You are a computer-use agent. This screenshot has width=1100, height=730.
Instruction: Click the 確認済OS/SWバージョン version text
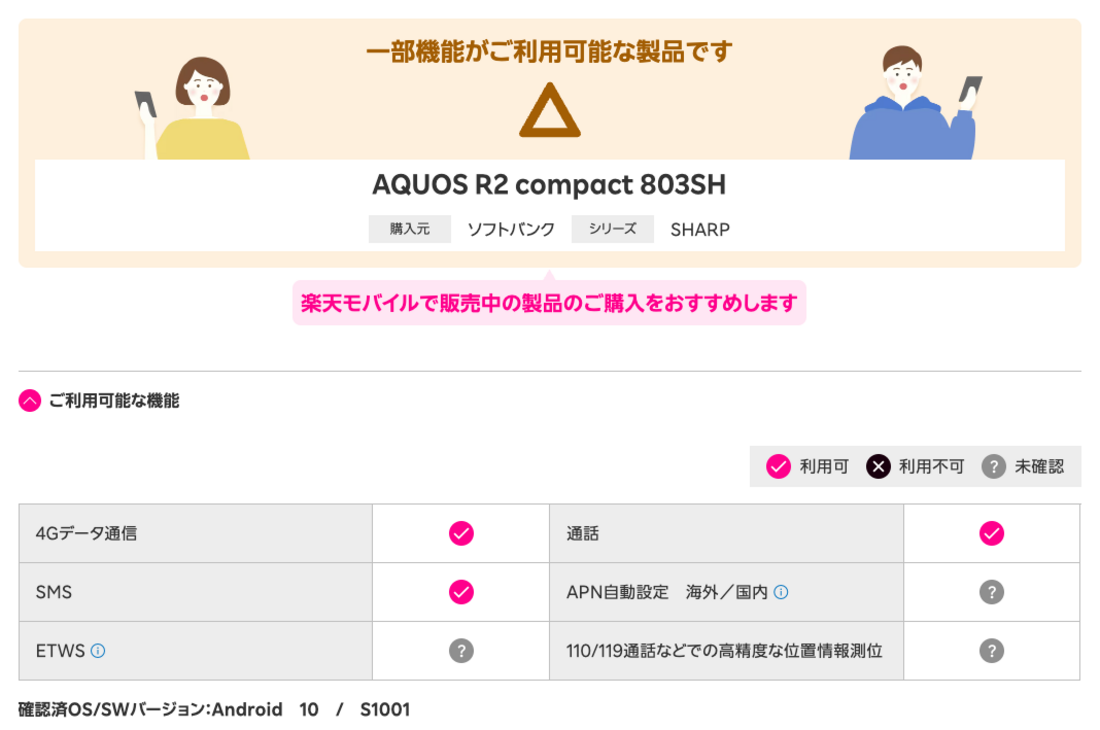210,709
